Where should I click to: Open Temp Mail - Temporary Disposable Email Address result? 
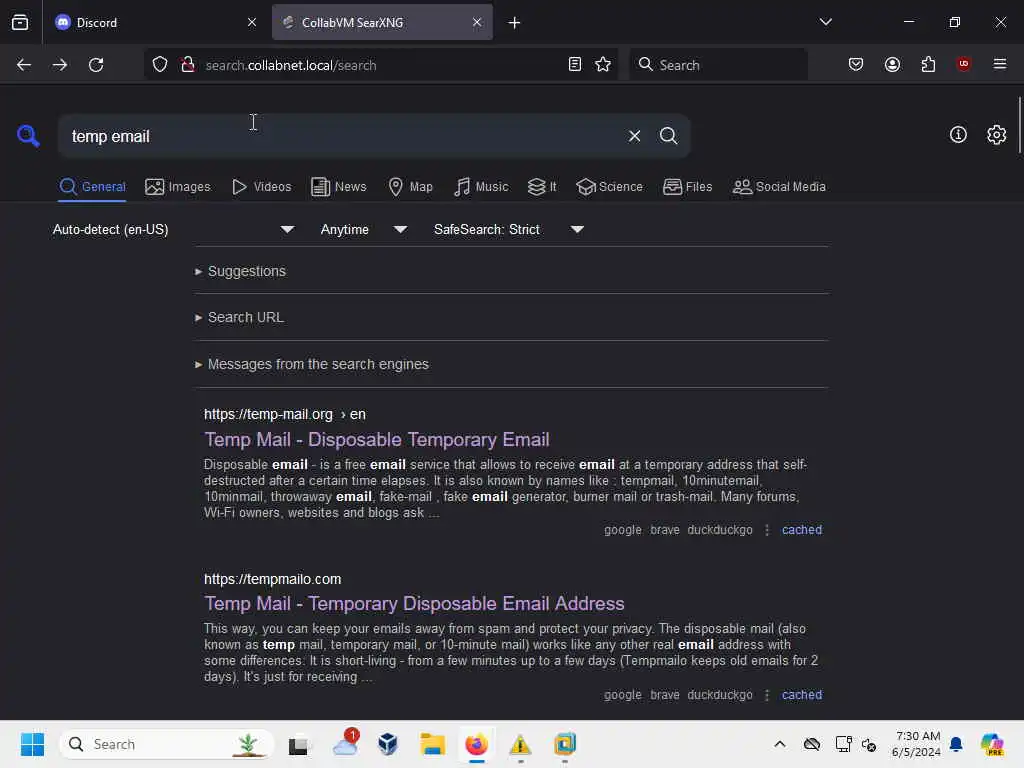pos(414,603)
